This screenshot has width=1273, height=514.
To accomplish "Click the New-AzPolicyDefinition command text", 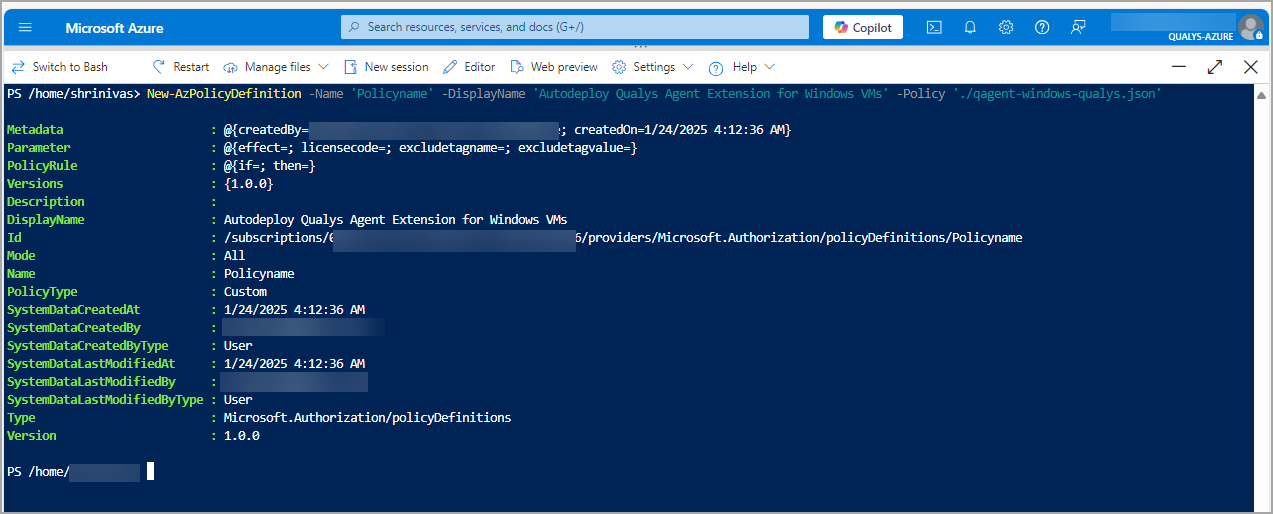I will [x=224, y=94].
